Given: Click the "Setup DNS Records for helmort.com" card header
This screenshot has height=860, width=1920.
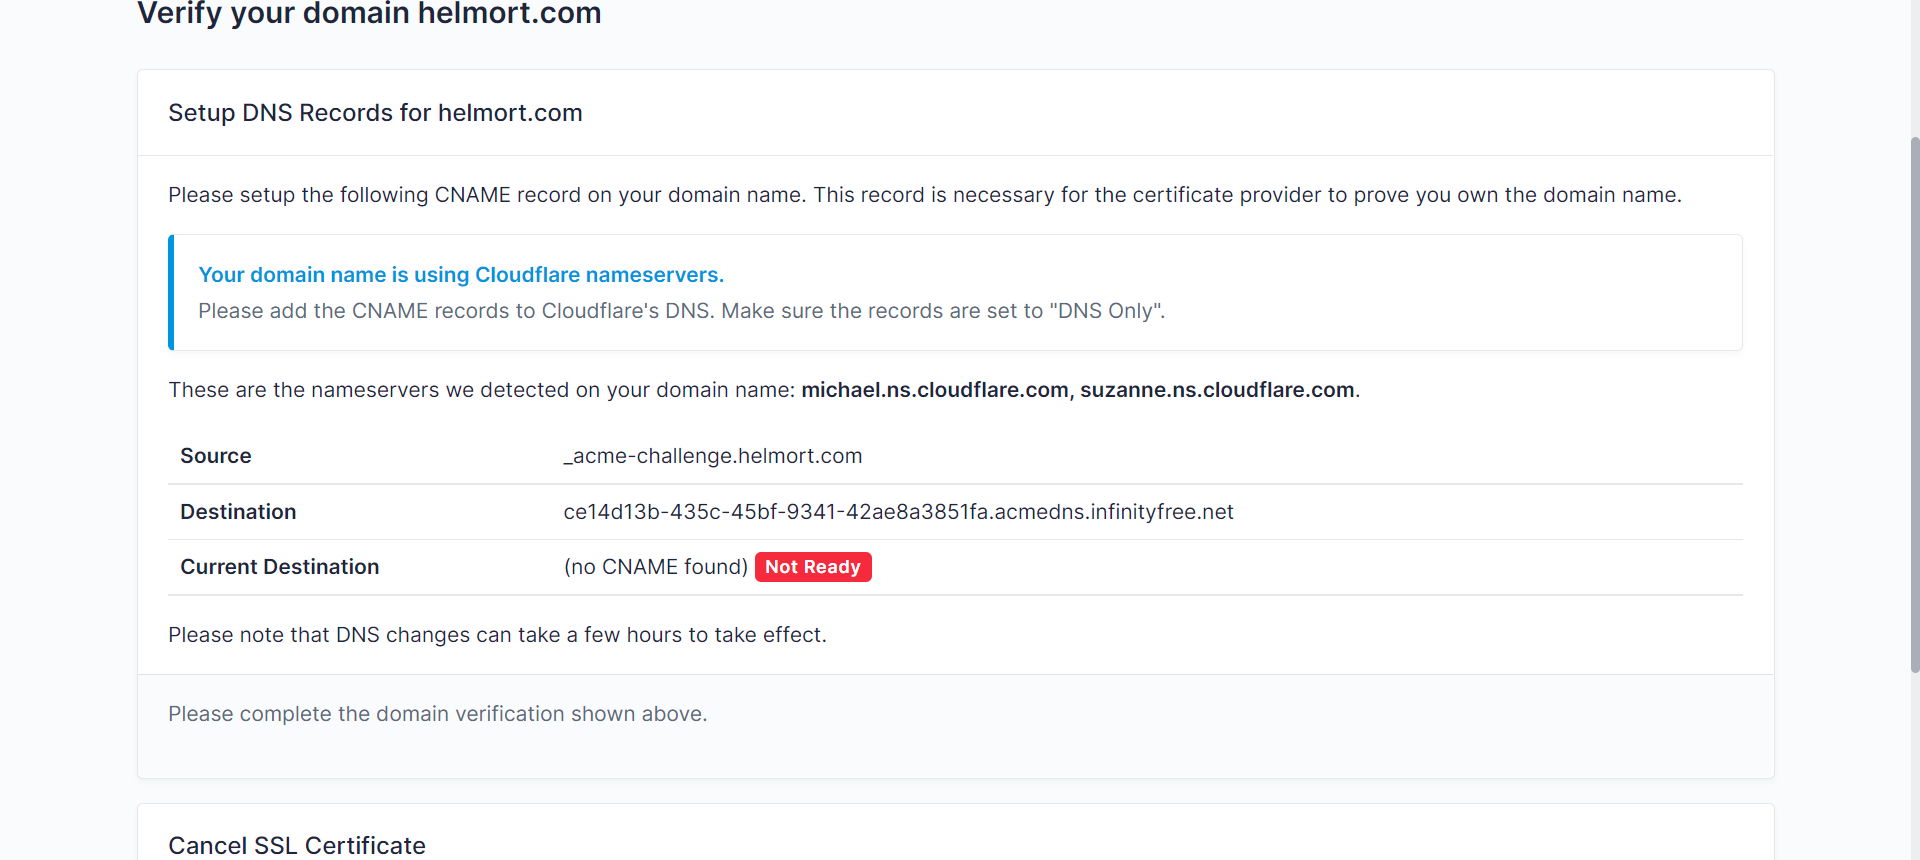Looking at the screenshot, I should (x=375, y=113).
